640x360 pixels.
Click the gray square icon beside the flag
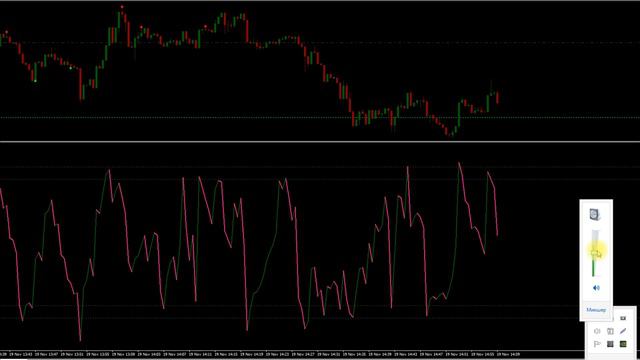pos(610,344)
